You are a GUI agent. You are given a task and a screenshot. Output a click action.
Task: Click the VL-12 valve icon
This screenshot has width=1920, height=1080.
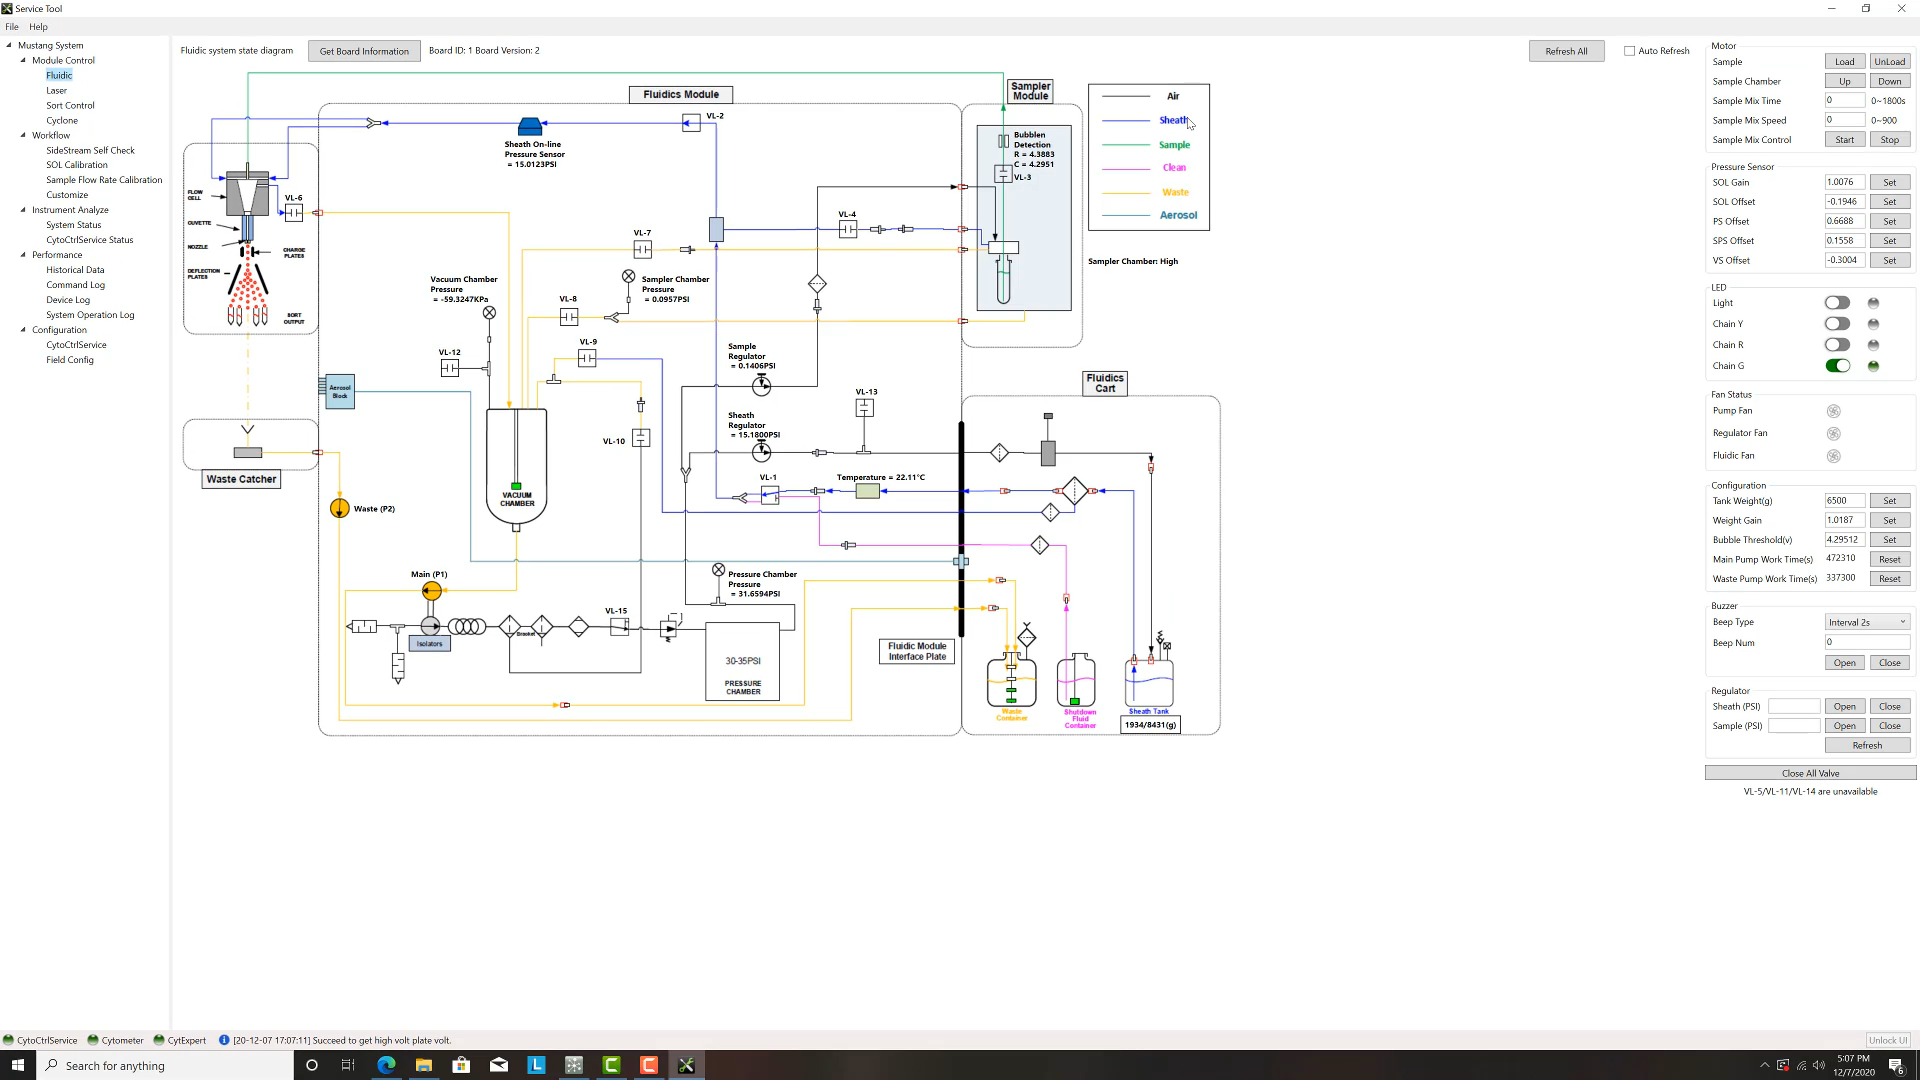click(x=450, y=368)
